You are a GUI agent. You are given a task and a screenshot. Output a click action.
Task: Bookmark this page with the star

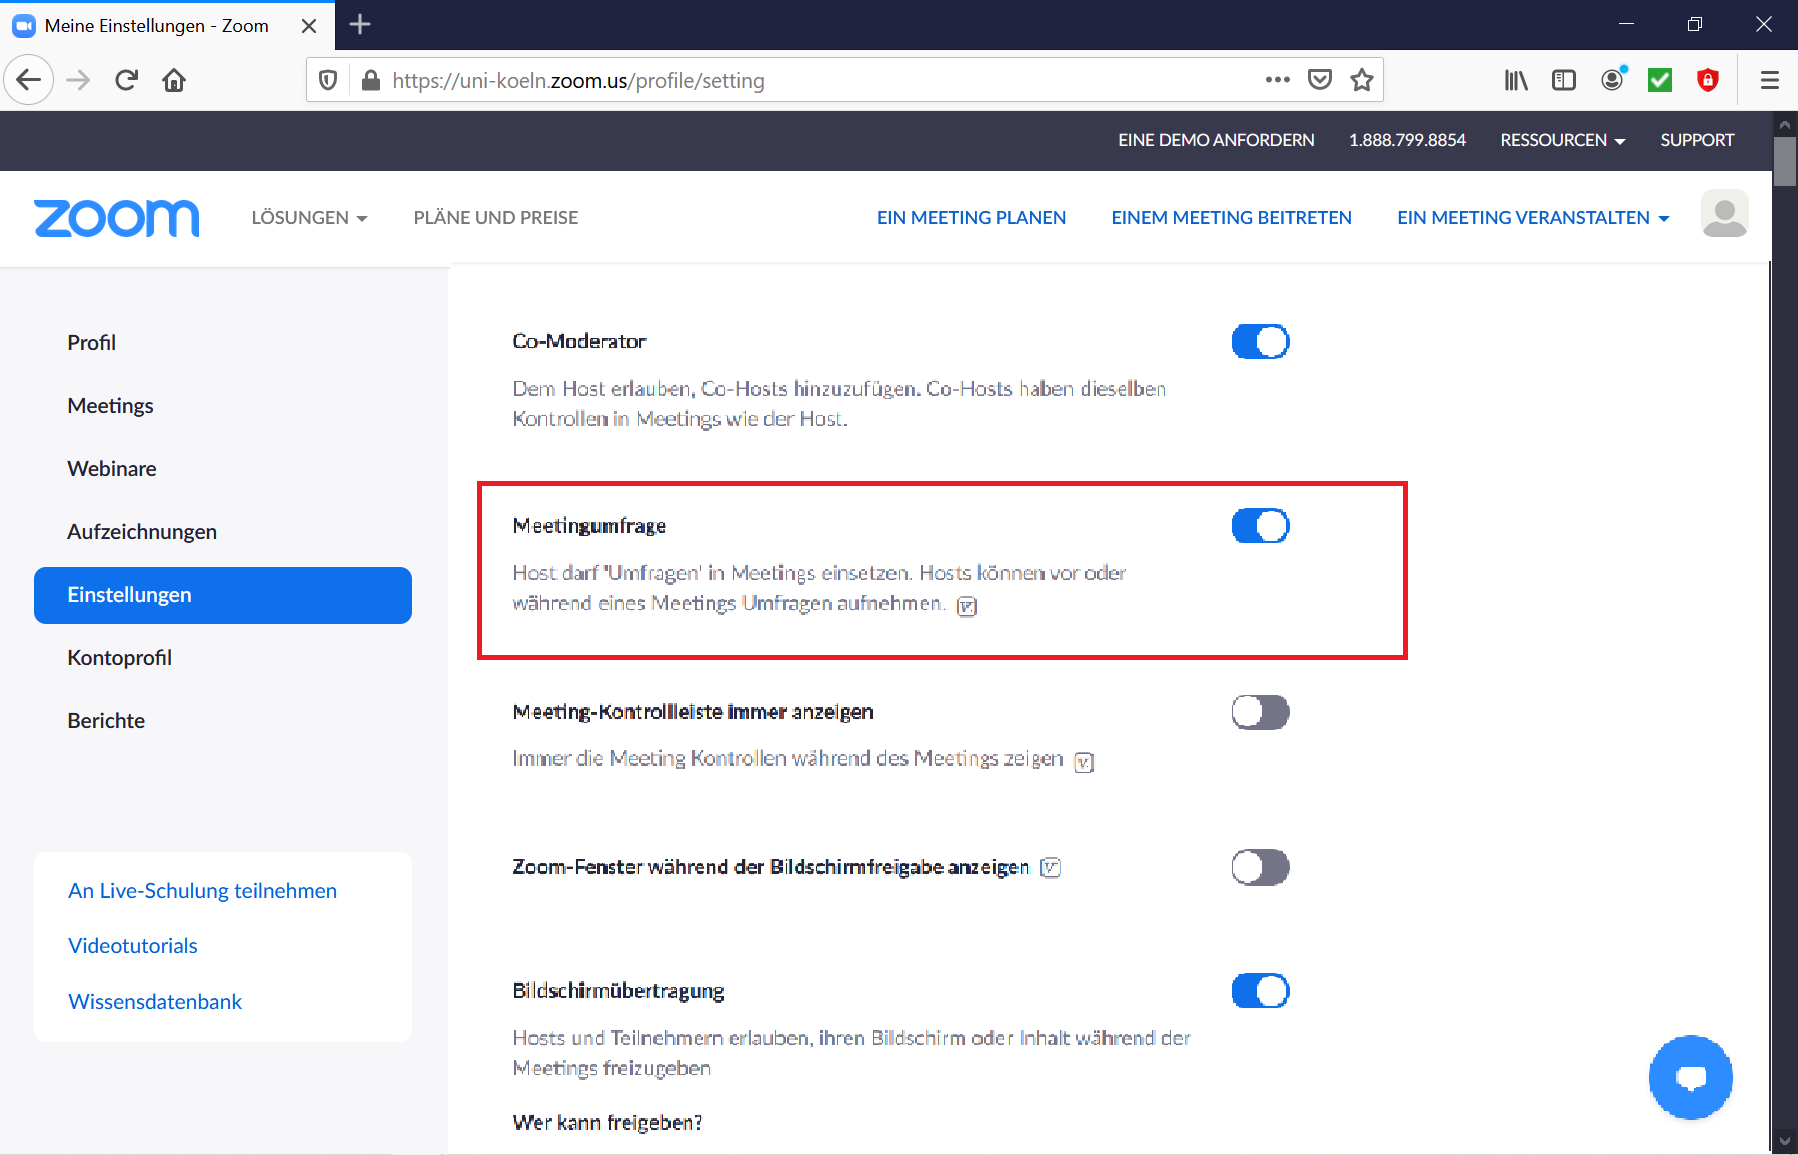[x=1362, y=80]
